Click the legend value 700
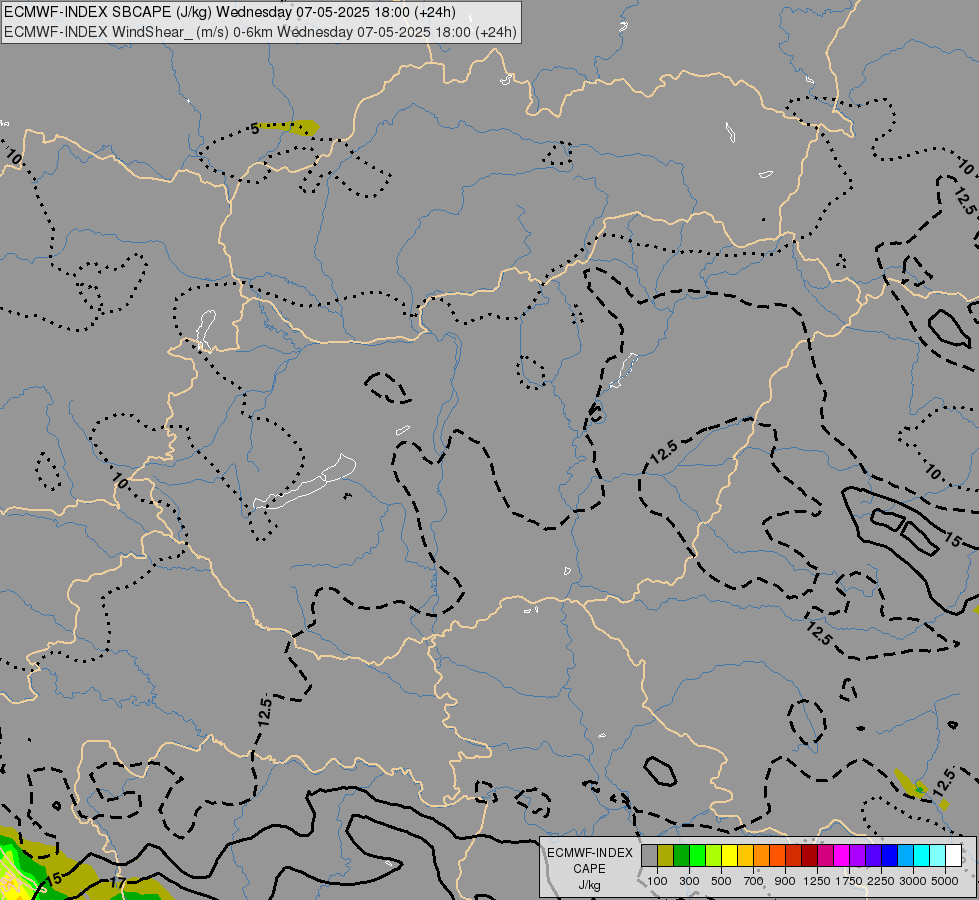The width and height of the screenshot is (979, 900). click(x=753, y=881)
